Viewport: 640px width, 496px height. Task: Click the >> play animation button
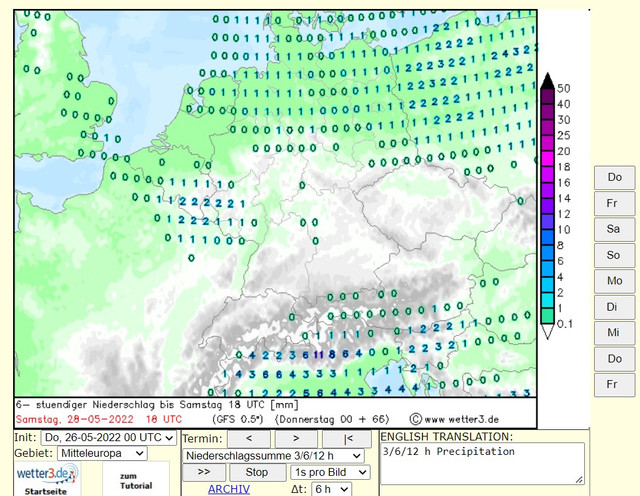point(204,472)
